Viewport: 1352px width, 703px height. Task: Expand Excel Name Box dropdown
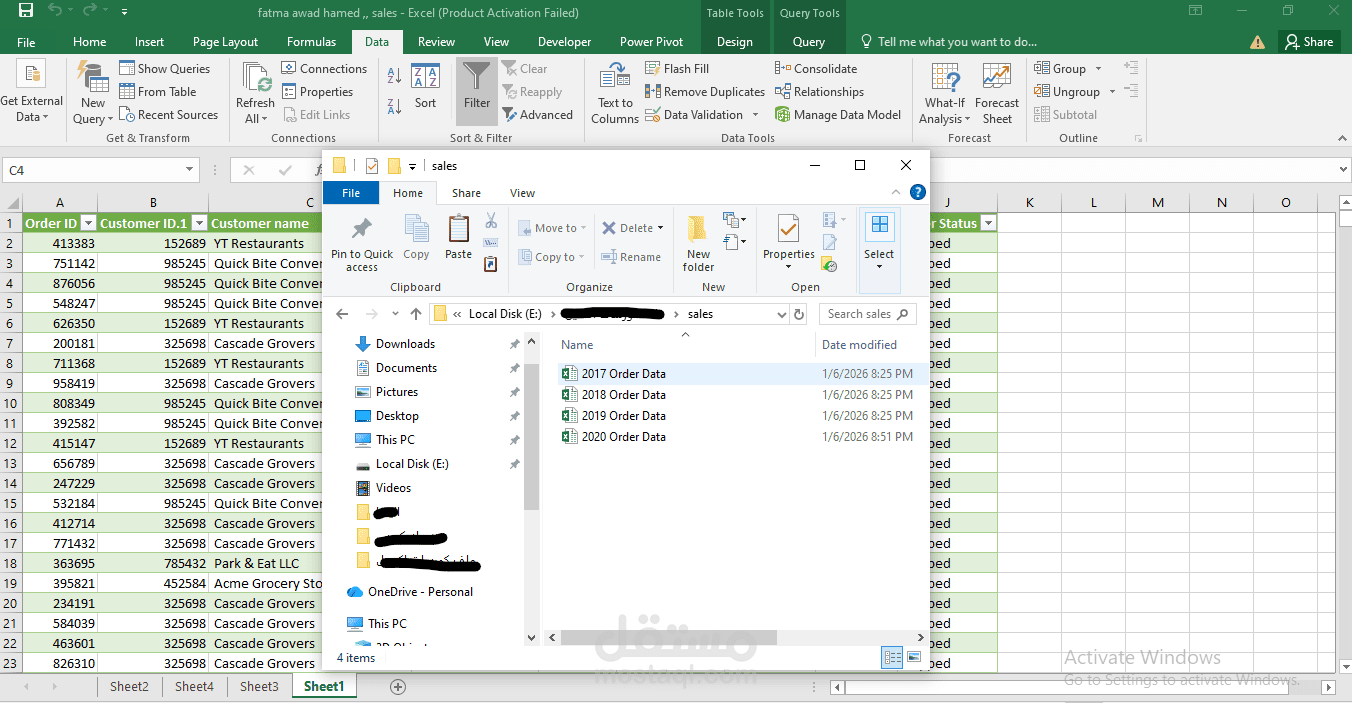tap(190, 170)
